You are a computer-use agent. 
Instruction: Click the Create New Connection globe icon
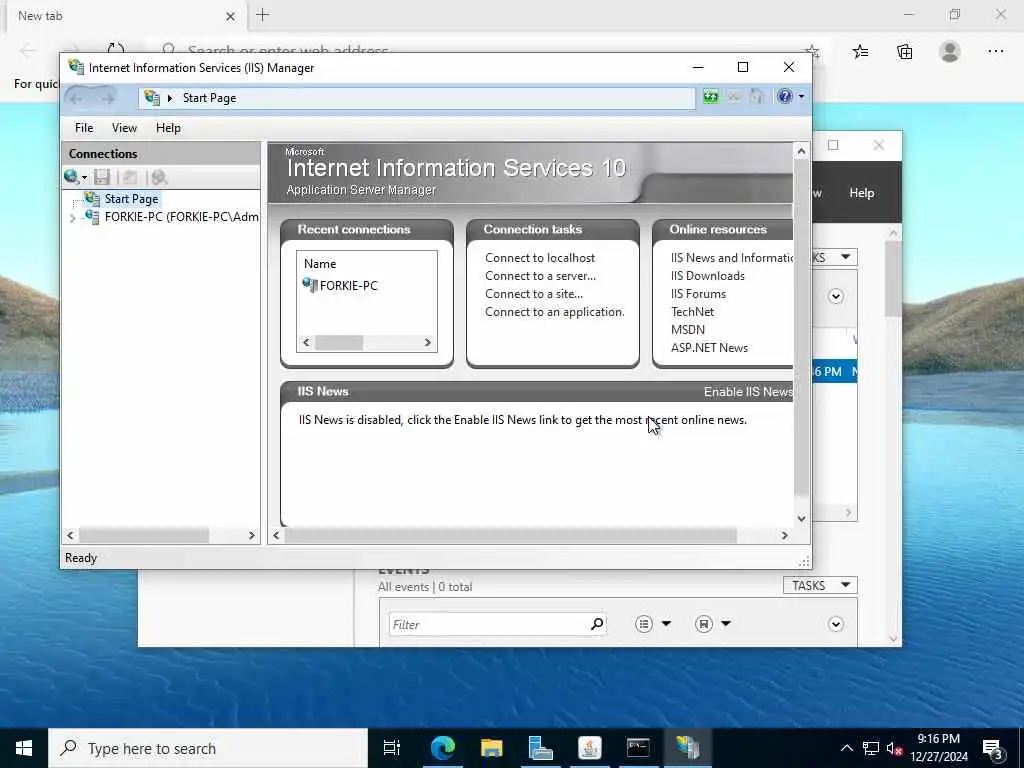pyautogui.click(x=72, y=177)
